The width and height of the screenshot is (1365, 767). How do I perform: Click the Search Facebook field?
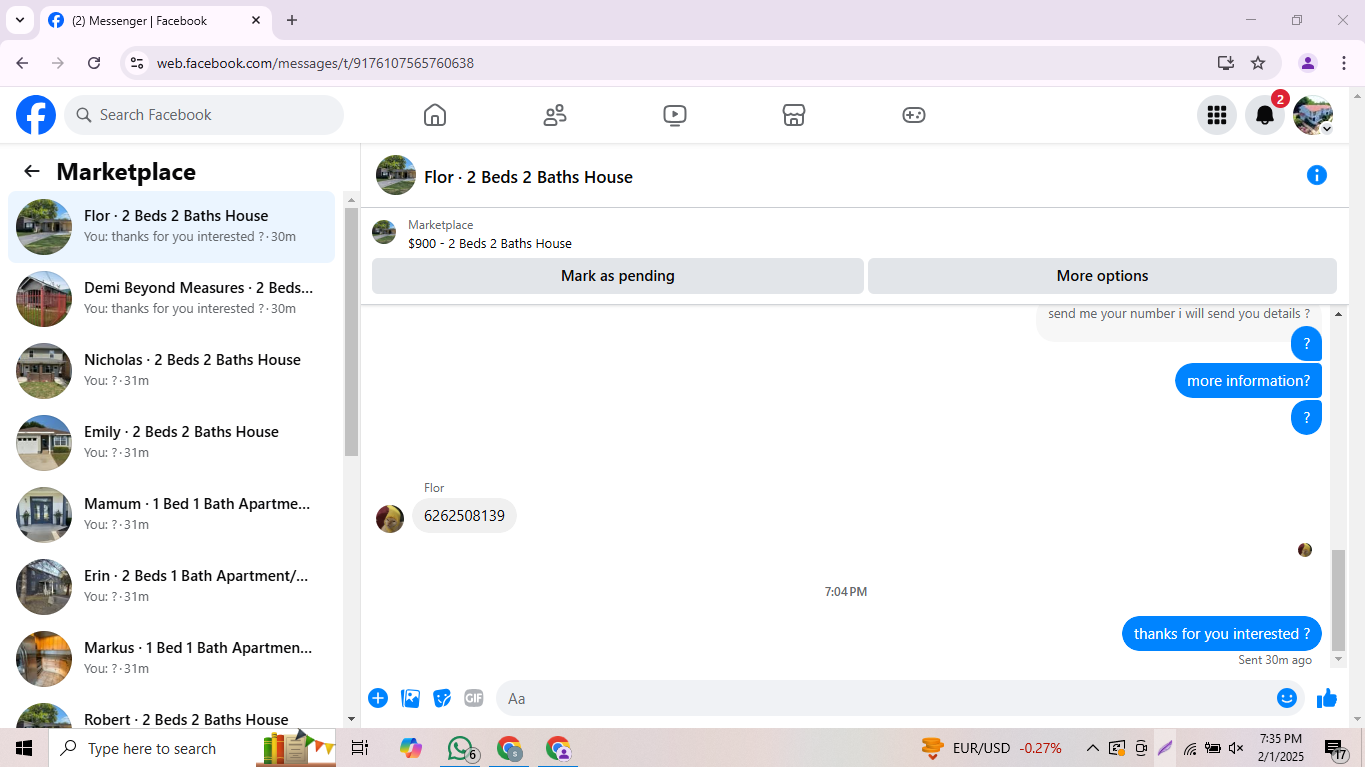pos(204,115)
